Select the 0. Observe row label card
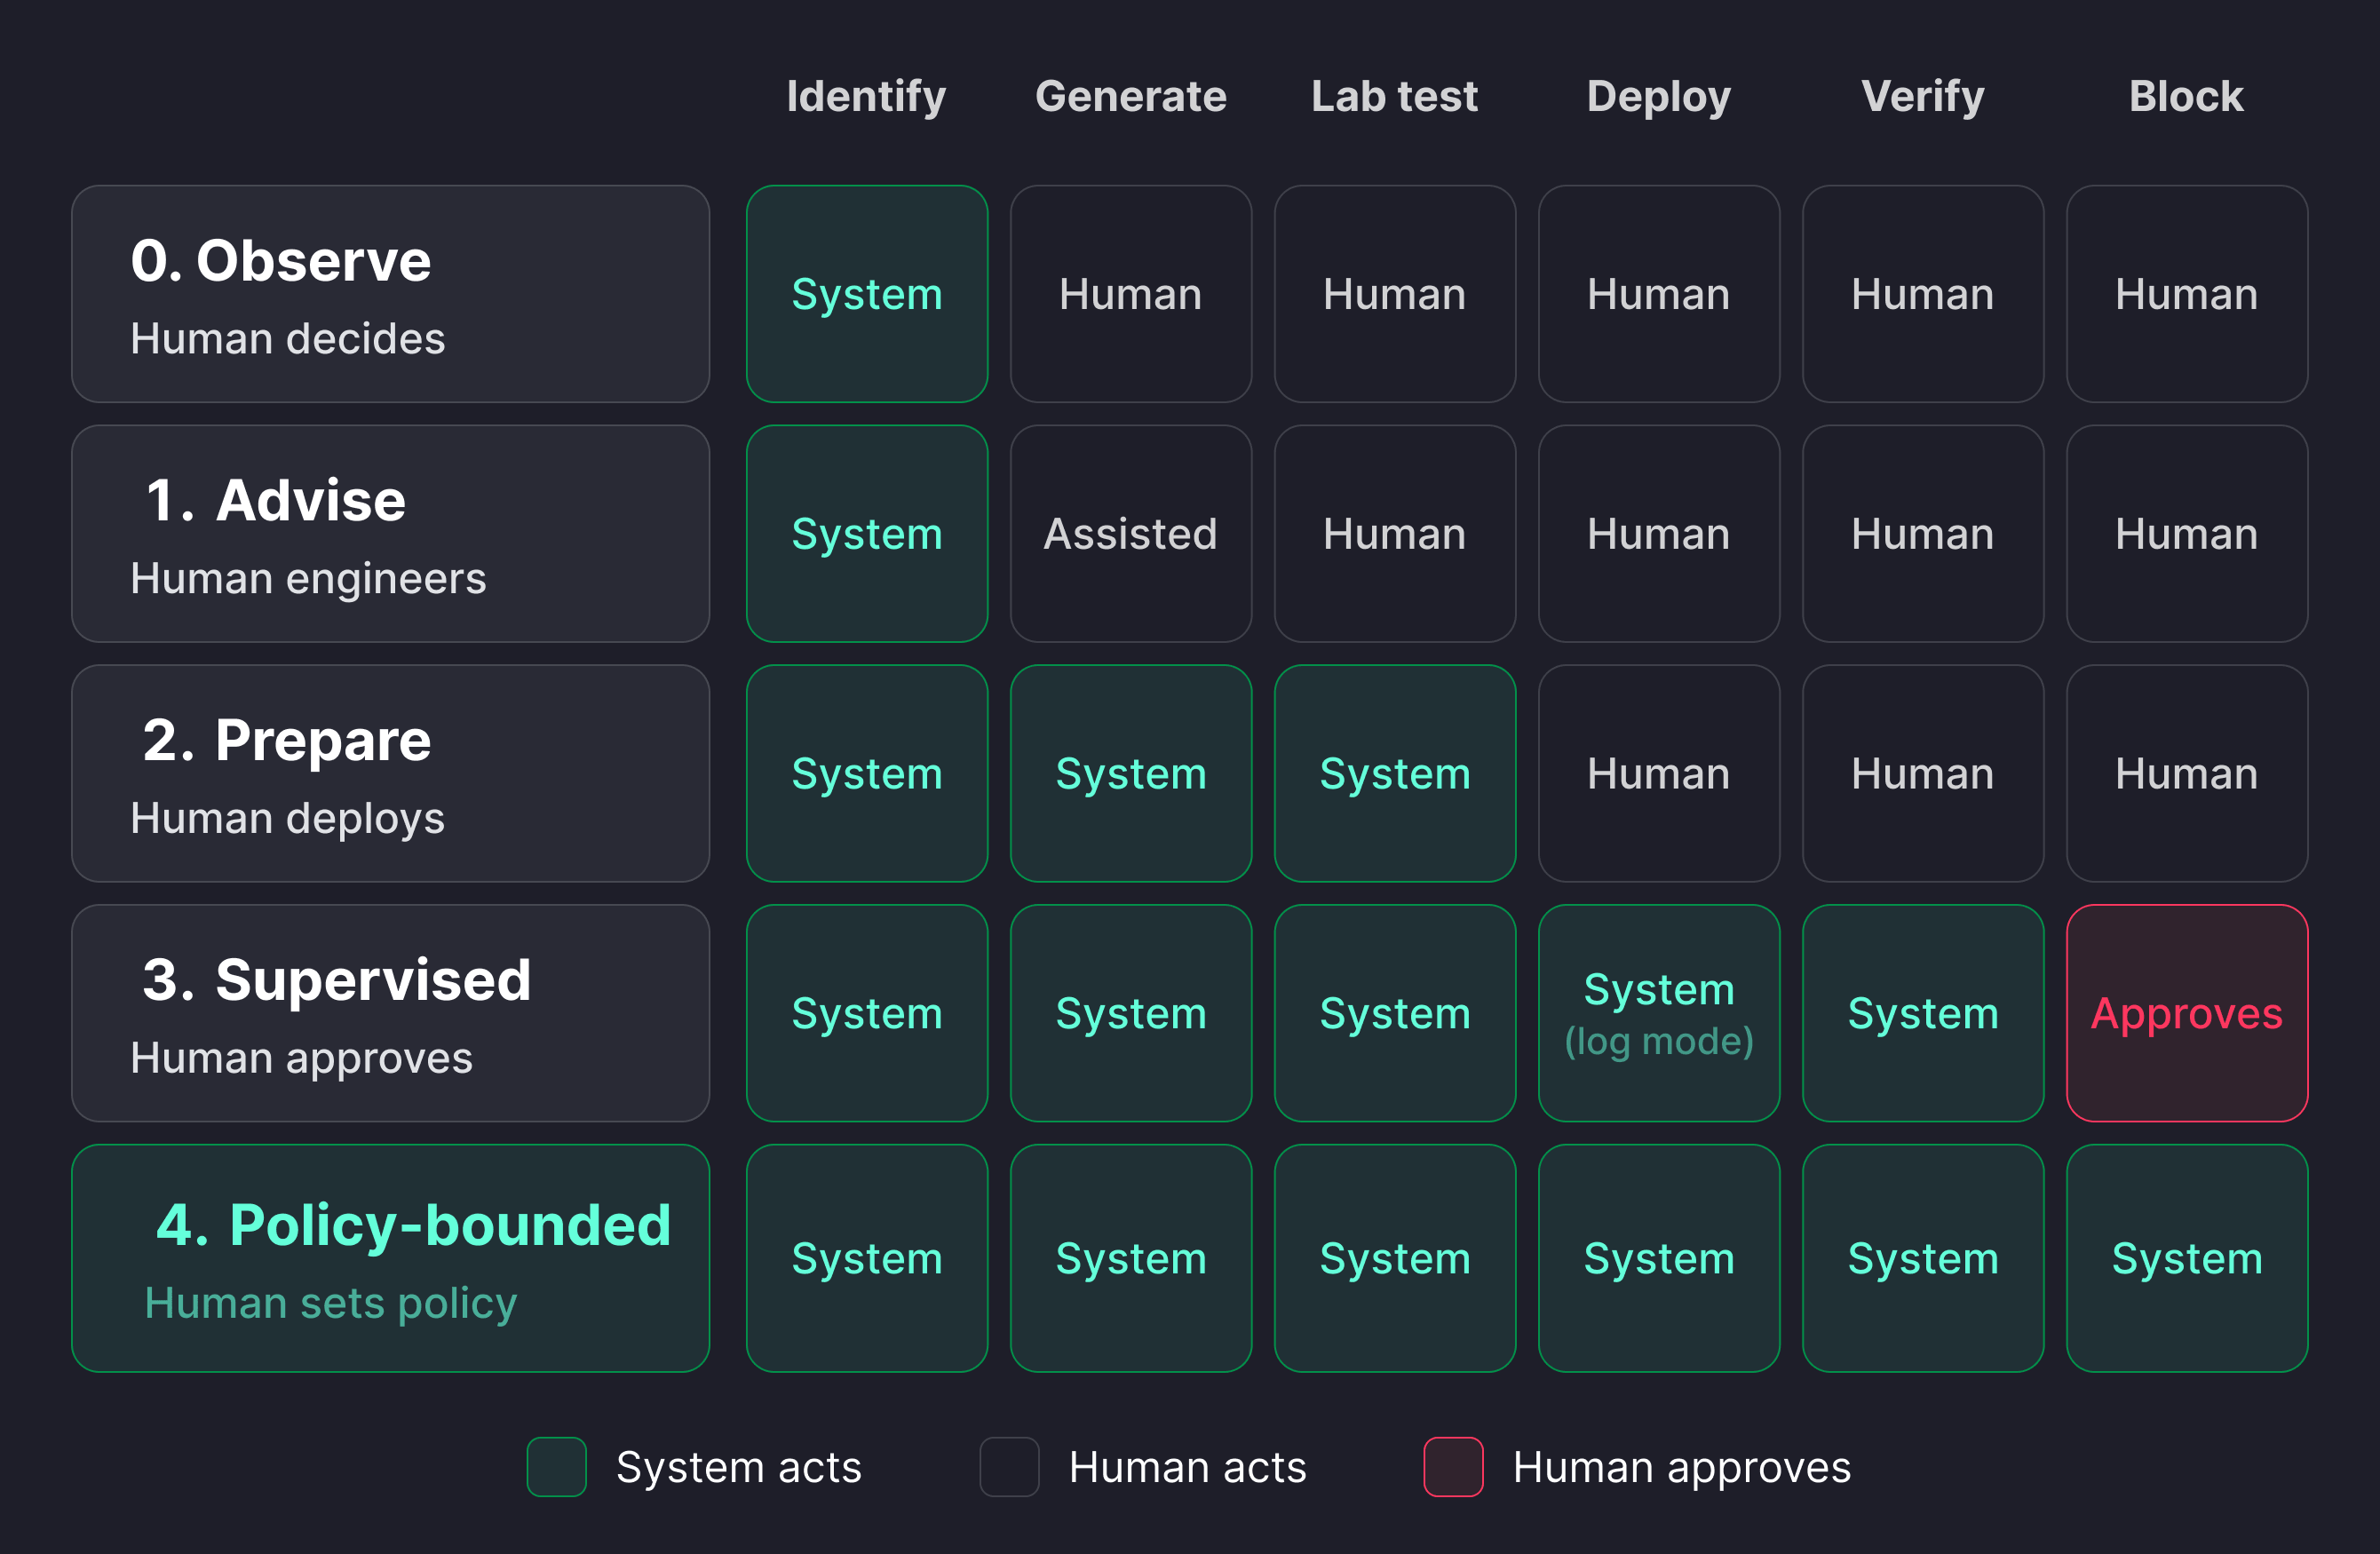Screen dimensions: 2380x1554 [x=391, y=294]
